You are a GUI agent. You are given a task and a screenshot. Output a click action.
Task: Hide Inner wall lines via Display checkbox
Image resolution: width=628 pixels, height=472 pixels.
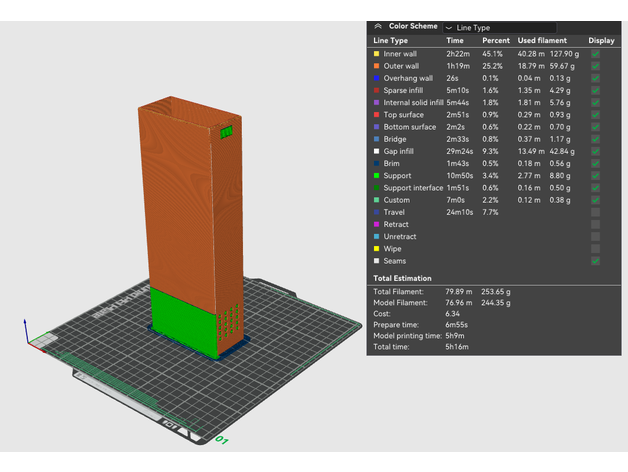tap(596, 54)
